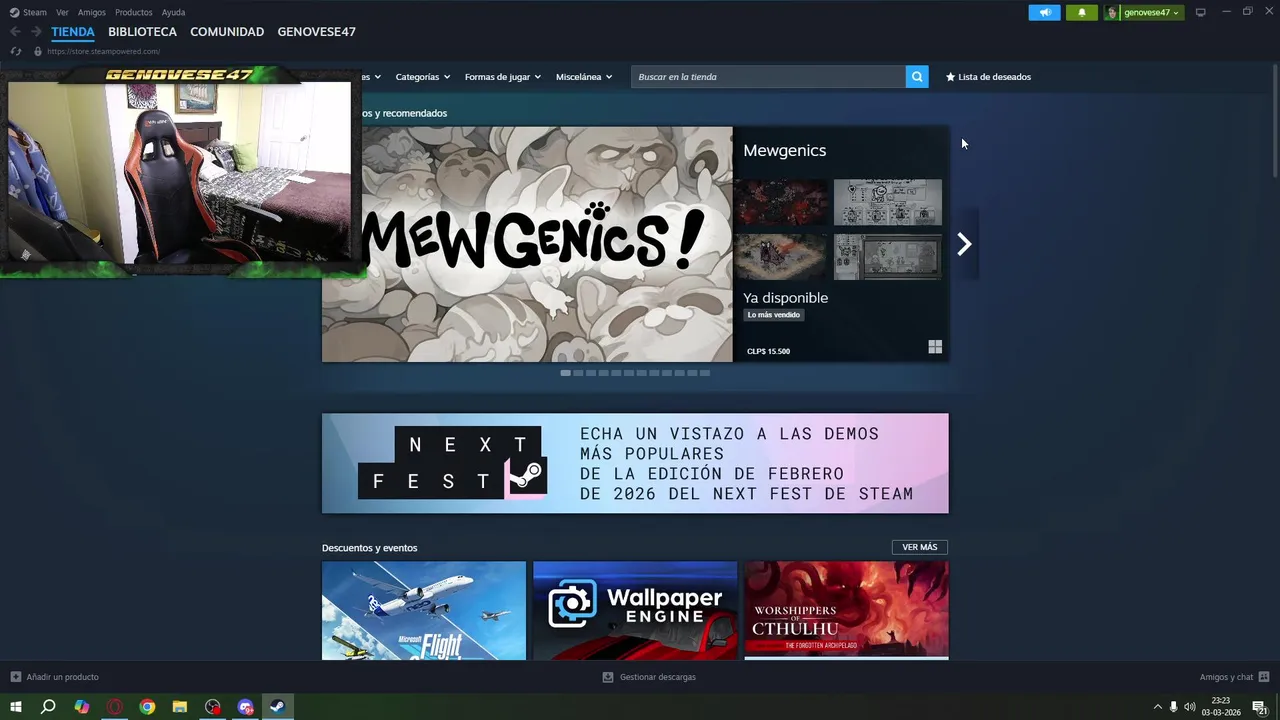Viewport: 1280px width, 720px height.
Task: Click the Windows platform icon on Mewgenics
Action: (x=935, y=347)
